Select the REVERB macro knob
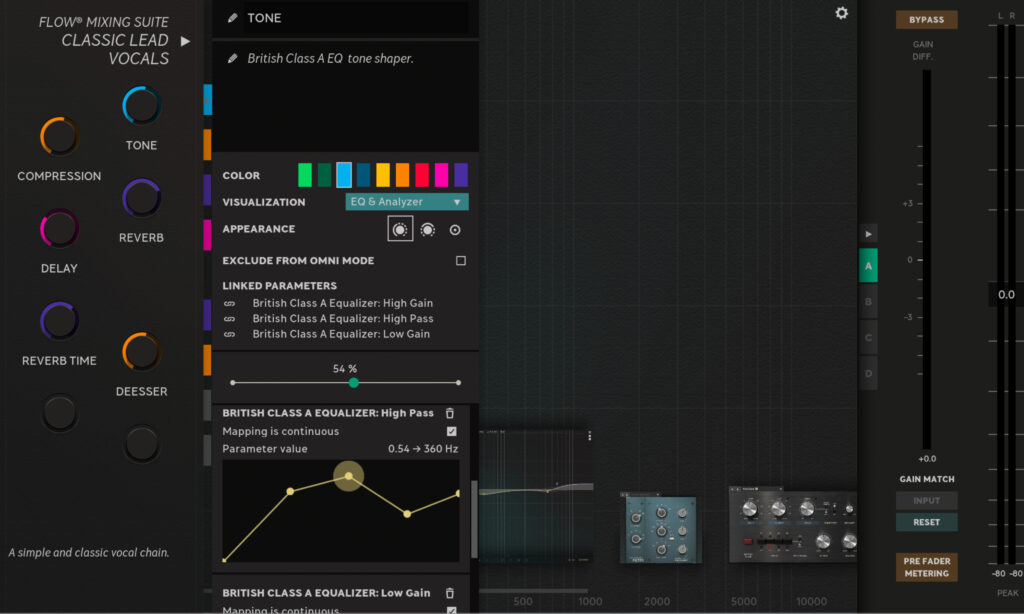Screen dimensions: 1024x614 [141, 198]
